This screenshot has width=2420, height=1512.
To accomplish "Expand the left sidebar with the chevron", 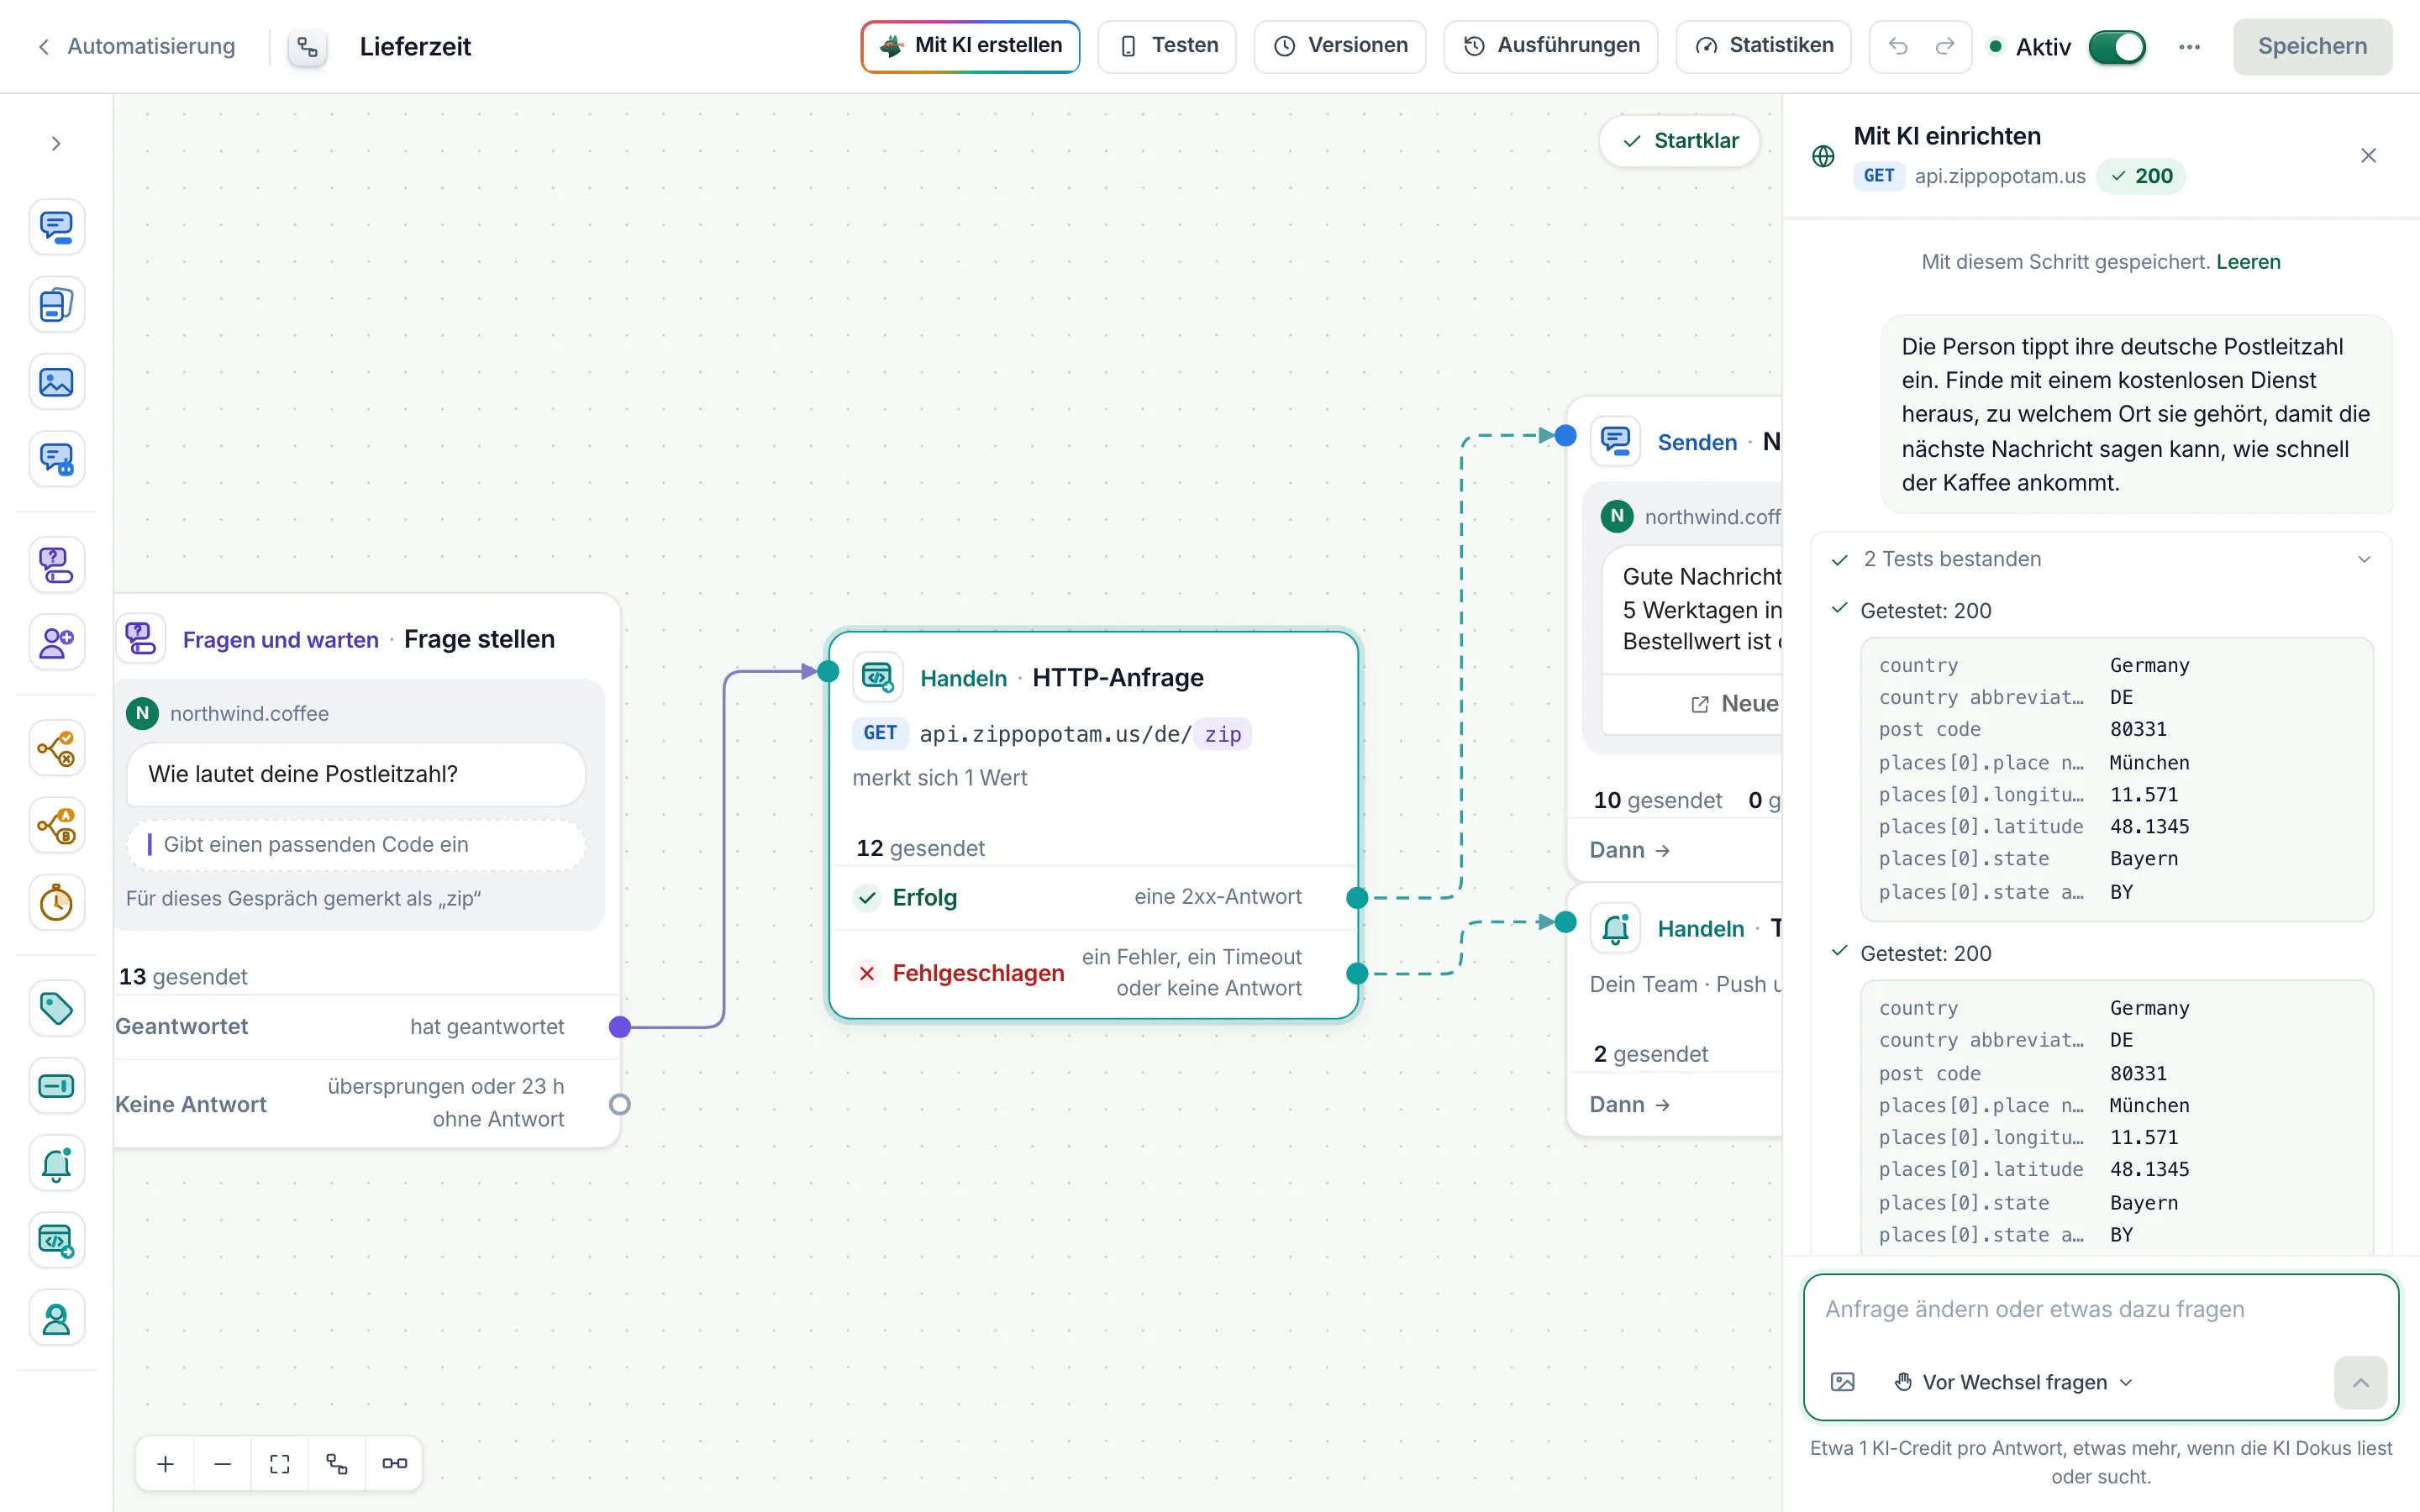I will tap(56, 144).
